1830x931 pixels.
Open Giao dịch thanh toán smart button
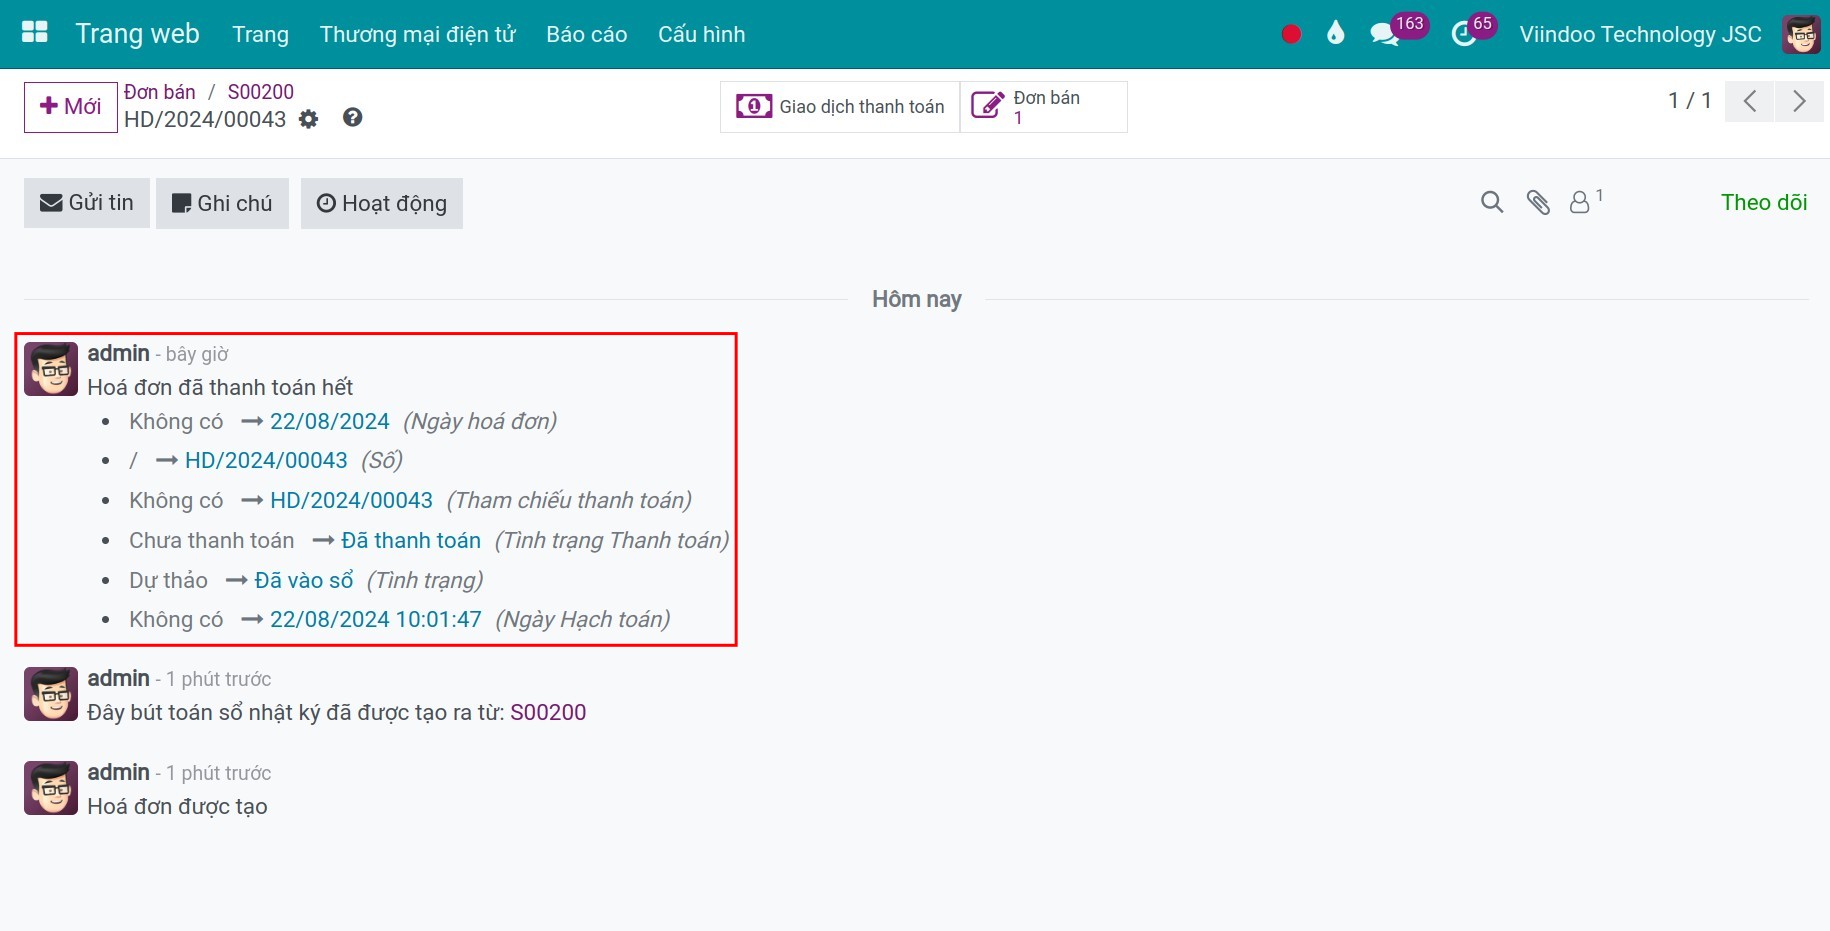click(x=840, y=107)
